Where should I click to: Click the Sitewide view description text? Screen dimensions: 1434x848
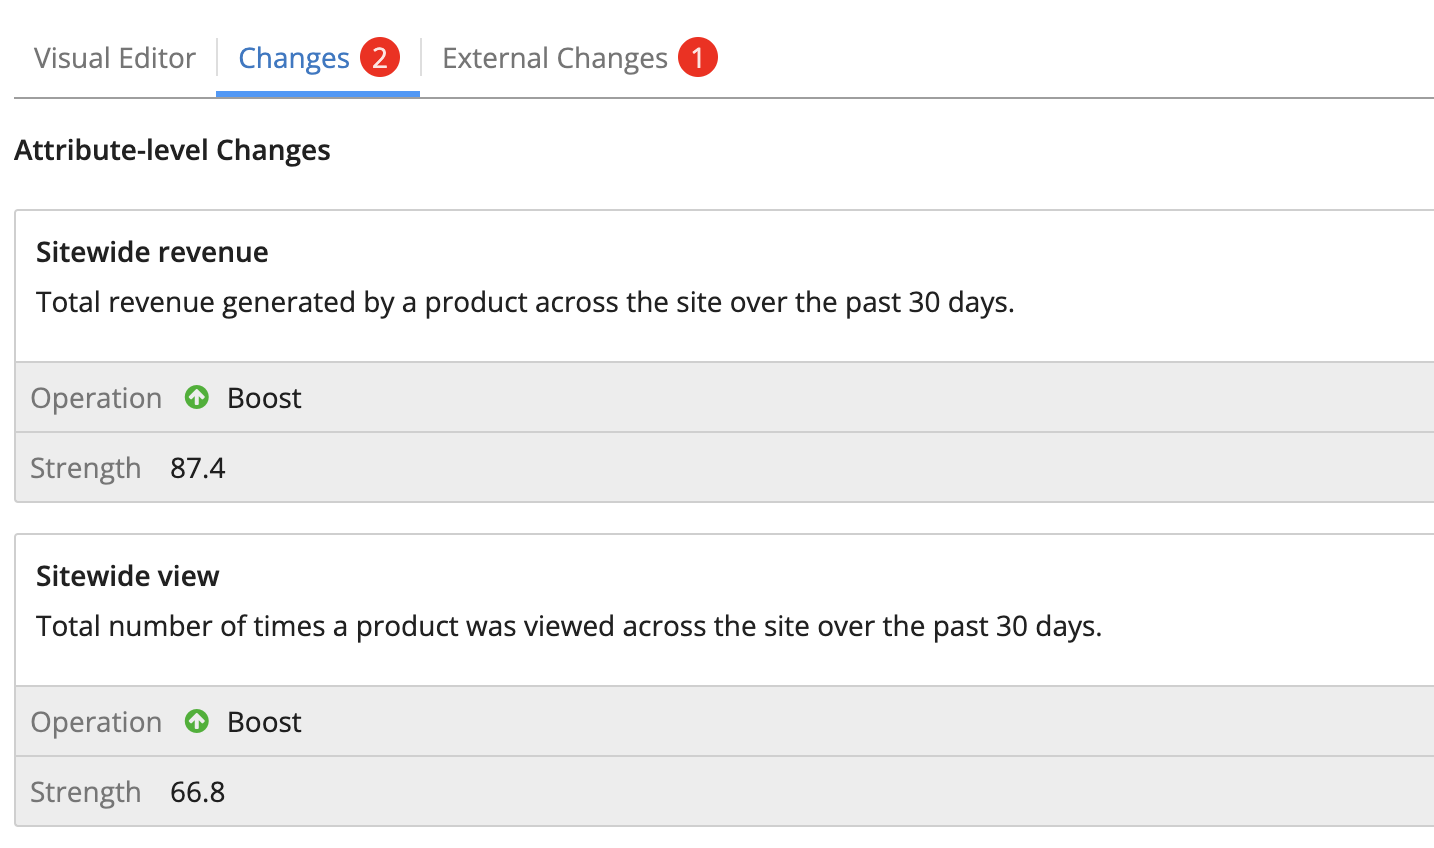coord(568,626)
